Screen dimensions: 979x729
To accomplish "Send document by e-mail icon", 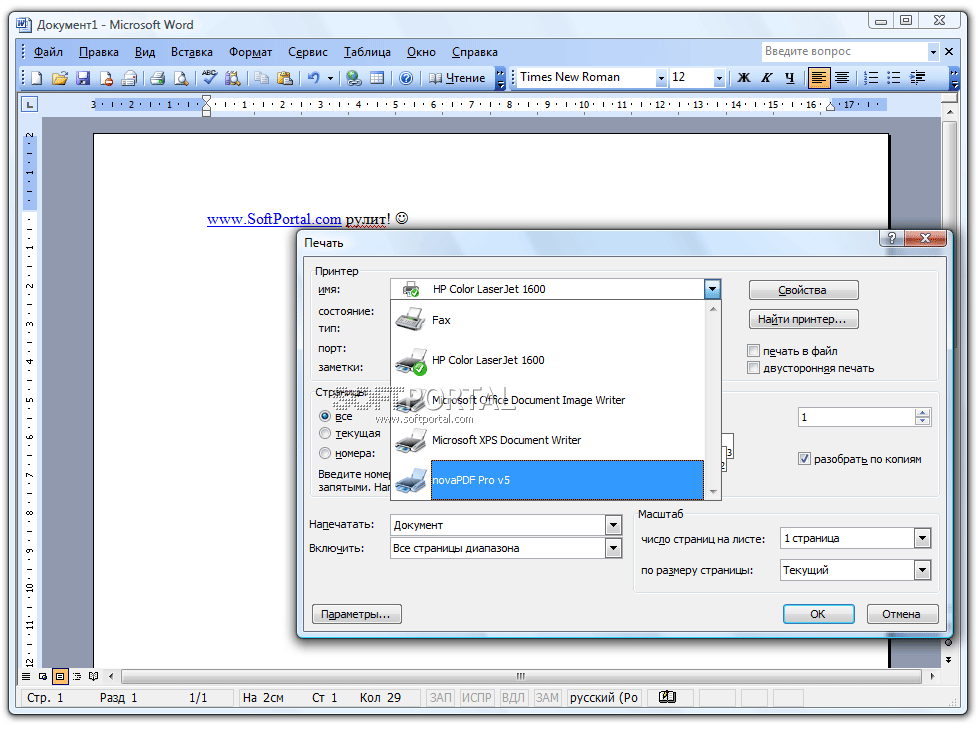I will tap(129, 77).
